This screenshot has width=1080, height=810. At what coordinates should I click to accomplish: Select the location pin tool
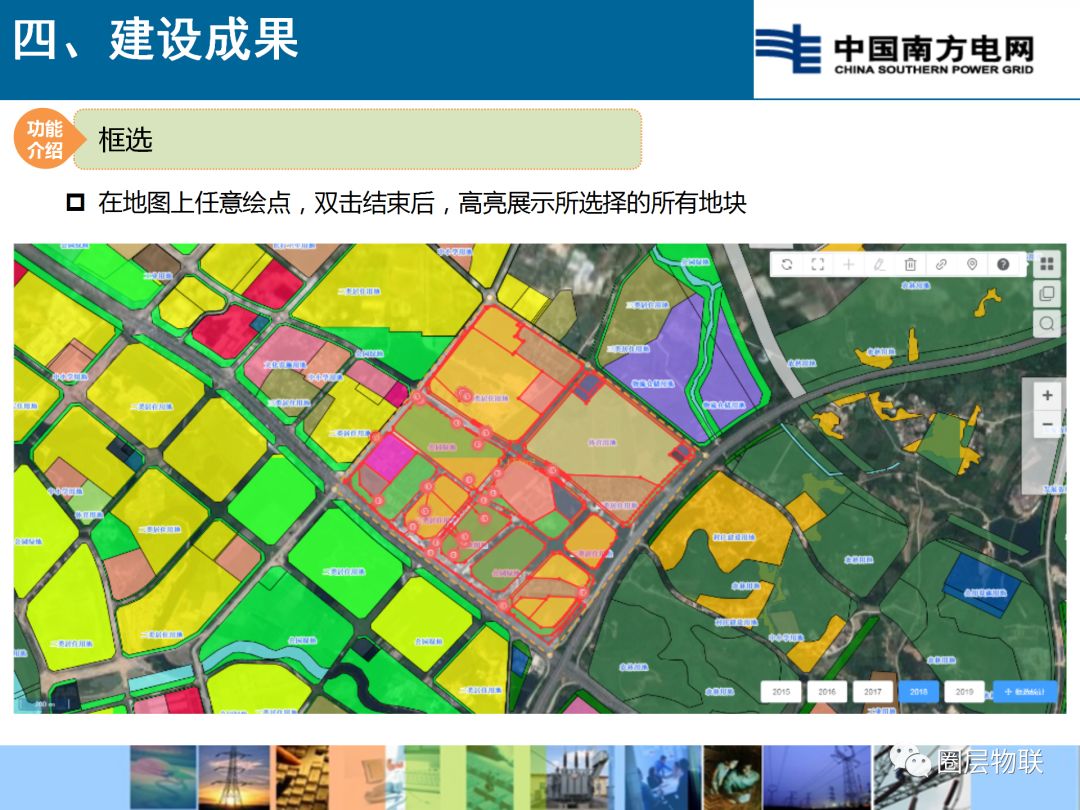[972, 264]
